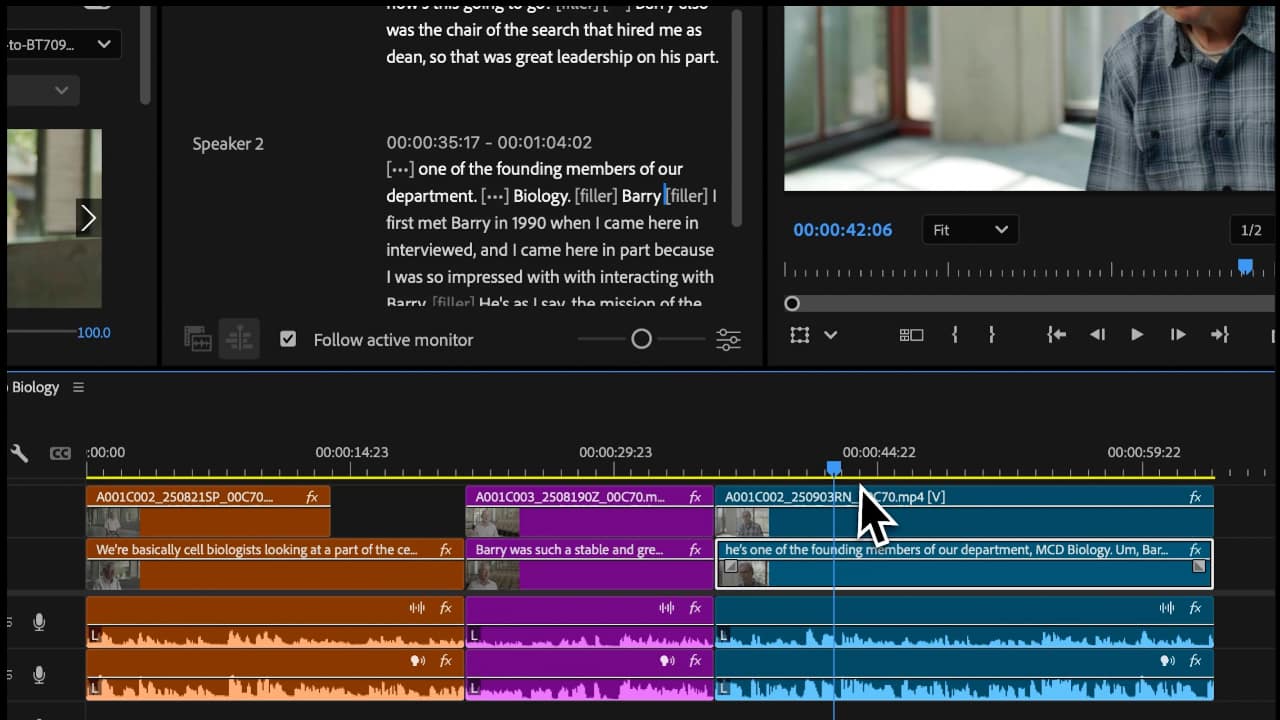
Task: Open the to-BT709 dropdown
Action: tap(62, 44)
